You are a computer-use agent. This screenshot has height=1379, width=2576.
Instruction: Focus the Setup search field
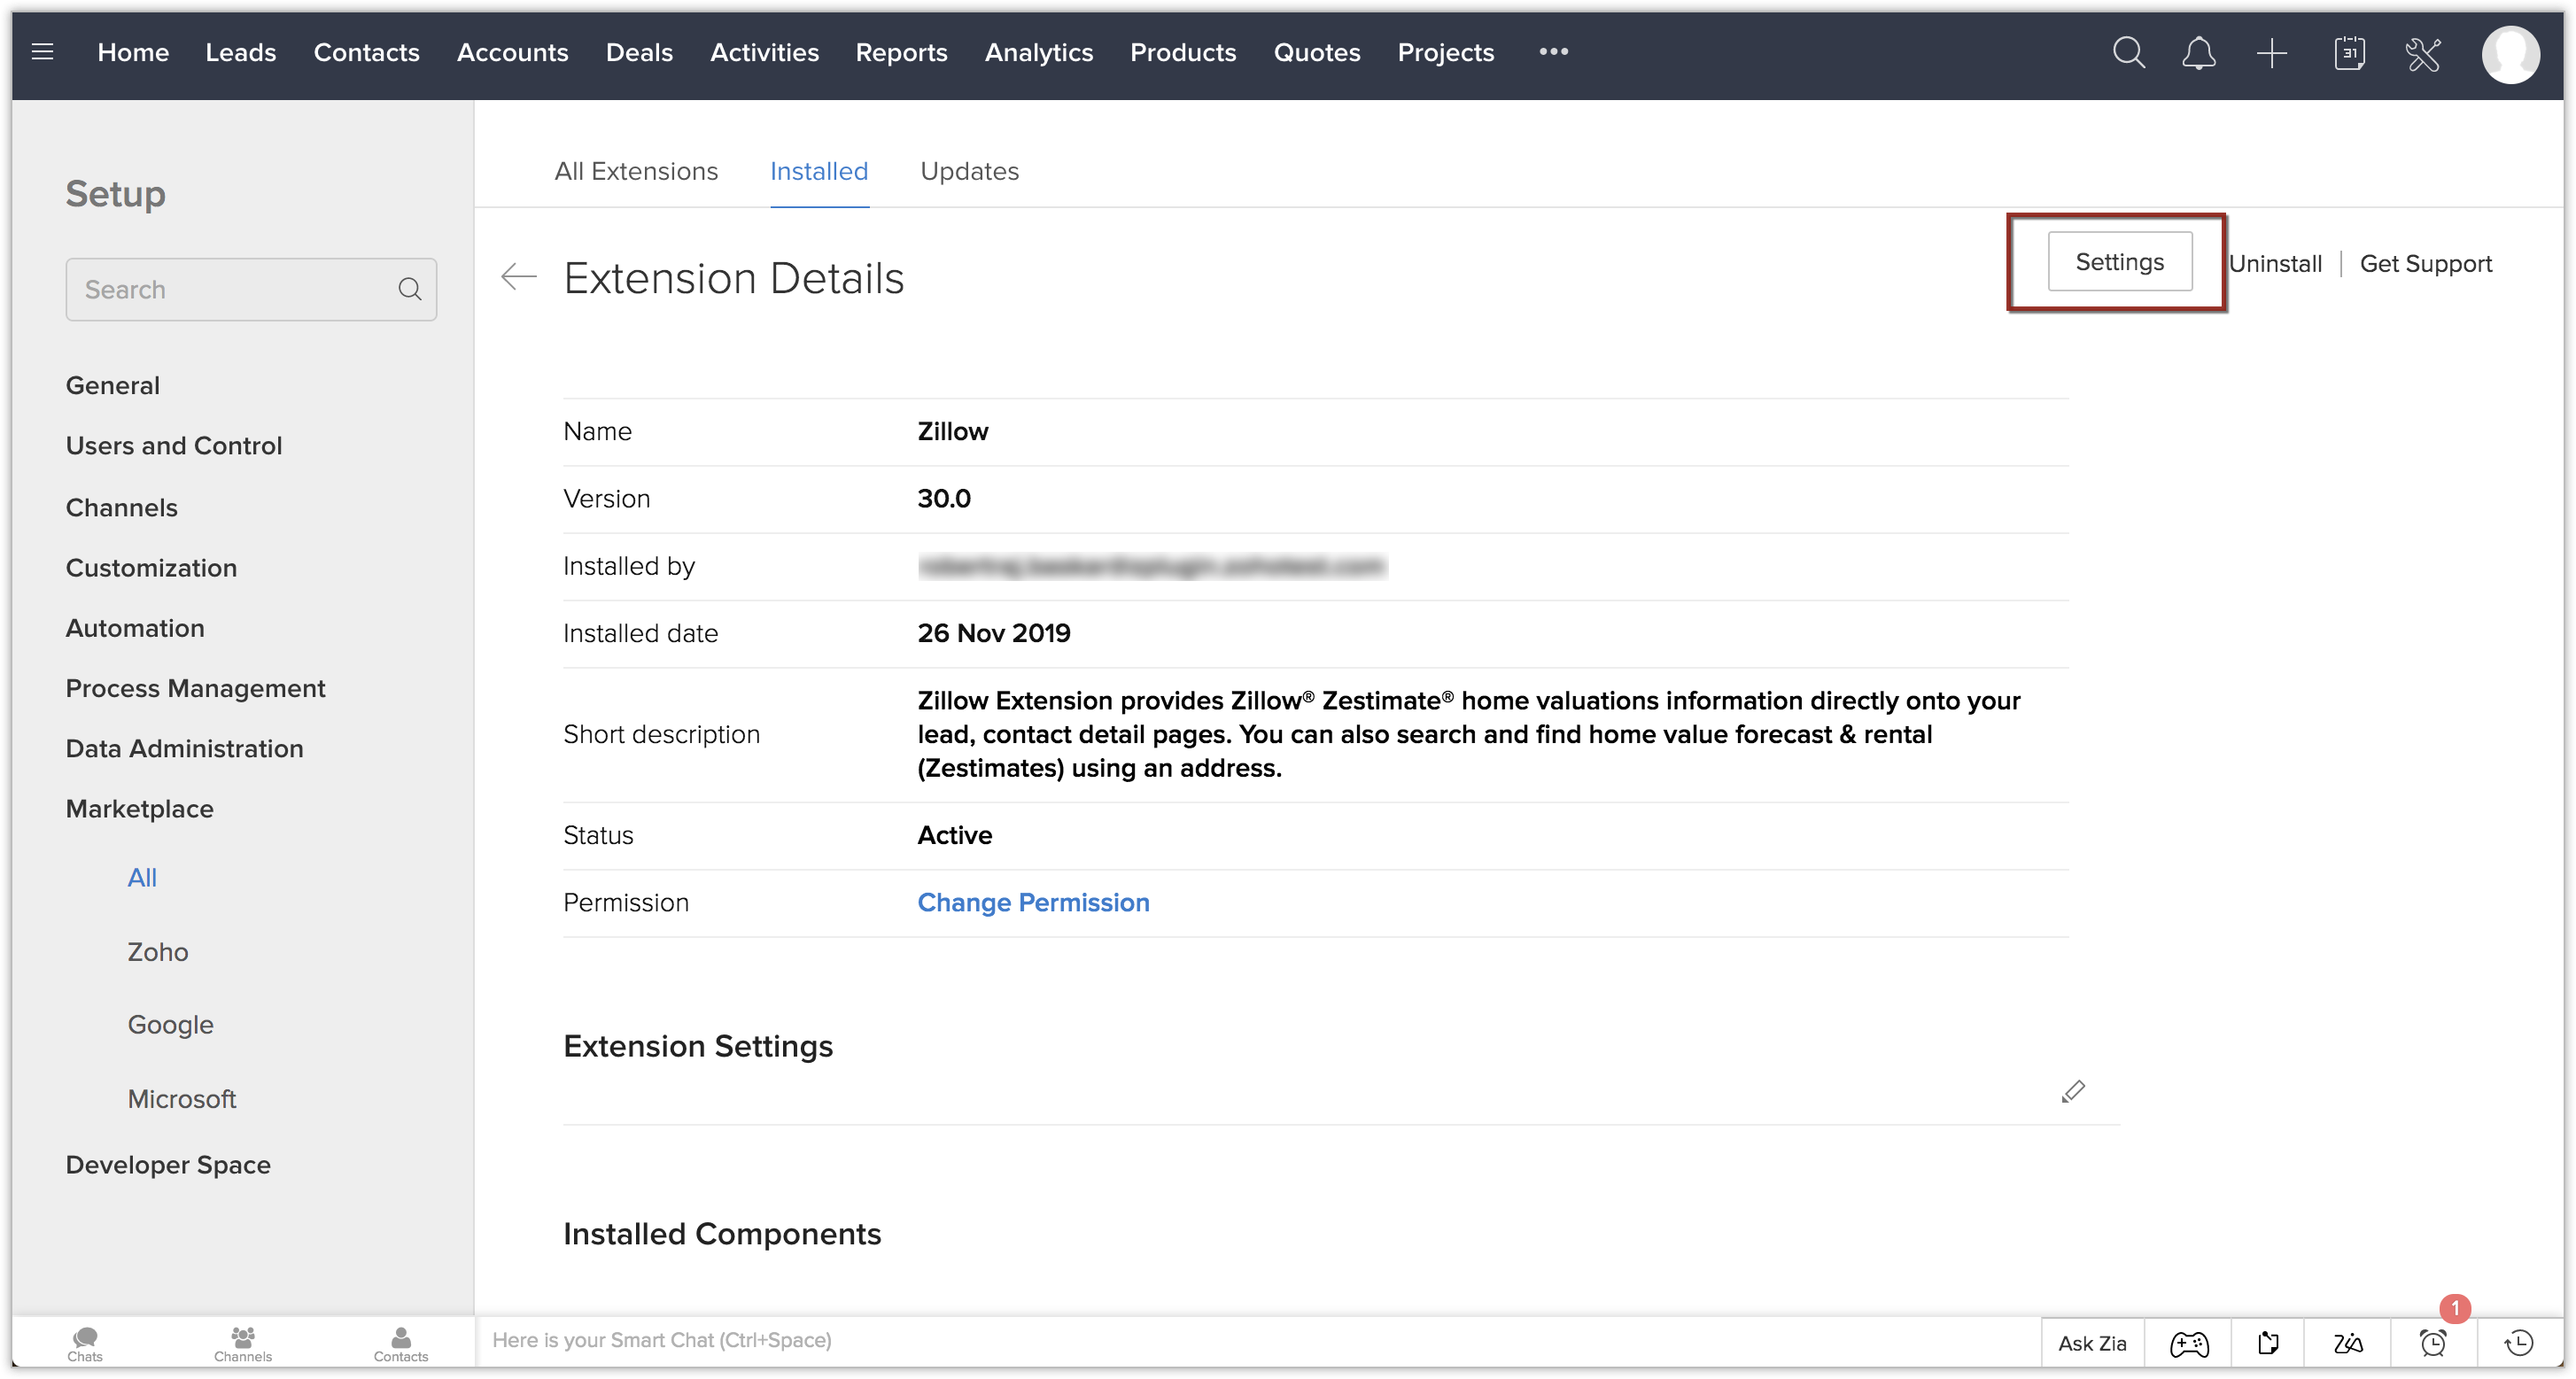coord(235,290)
